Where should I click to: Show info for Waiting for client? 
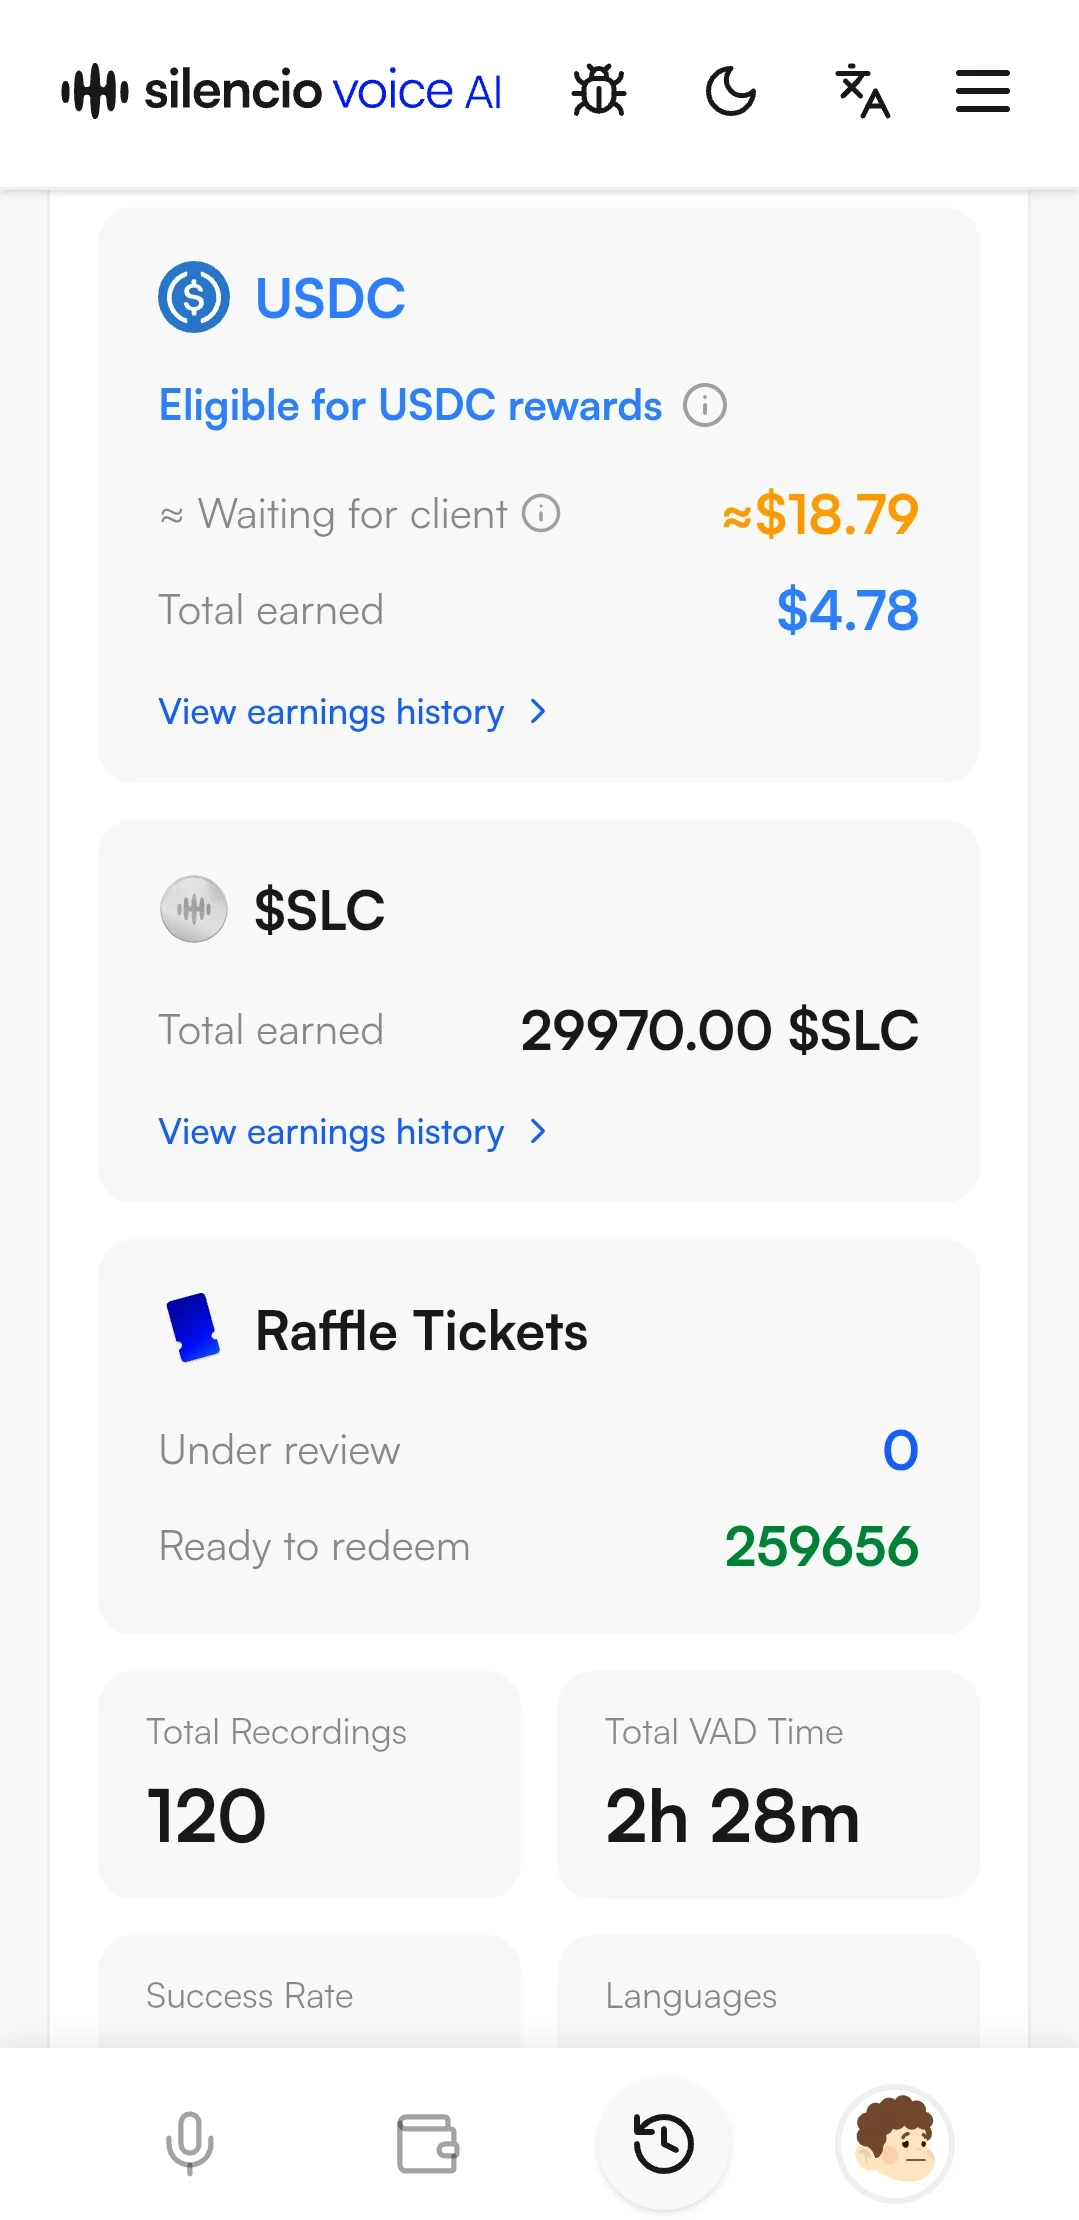pos(541,514)
